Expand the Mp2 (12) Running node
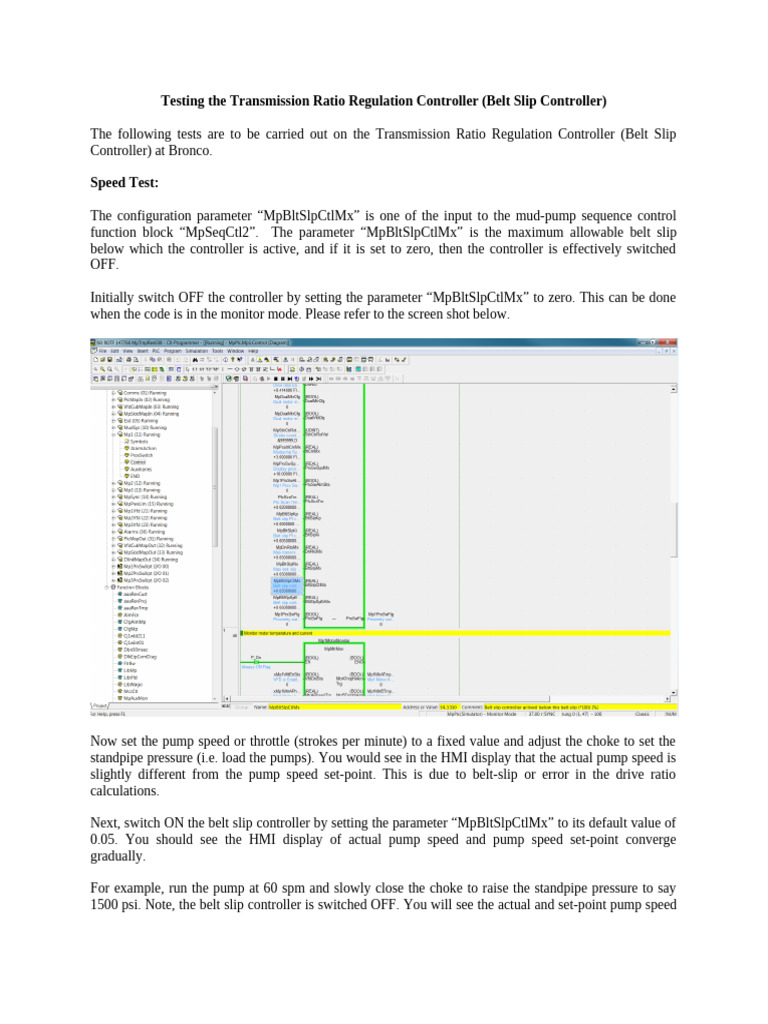Image resolution: width=768 pixels, height=1024 pixels. (114, 483)
